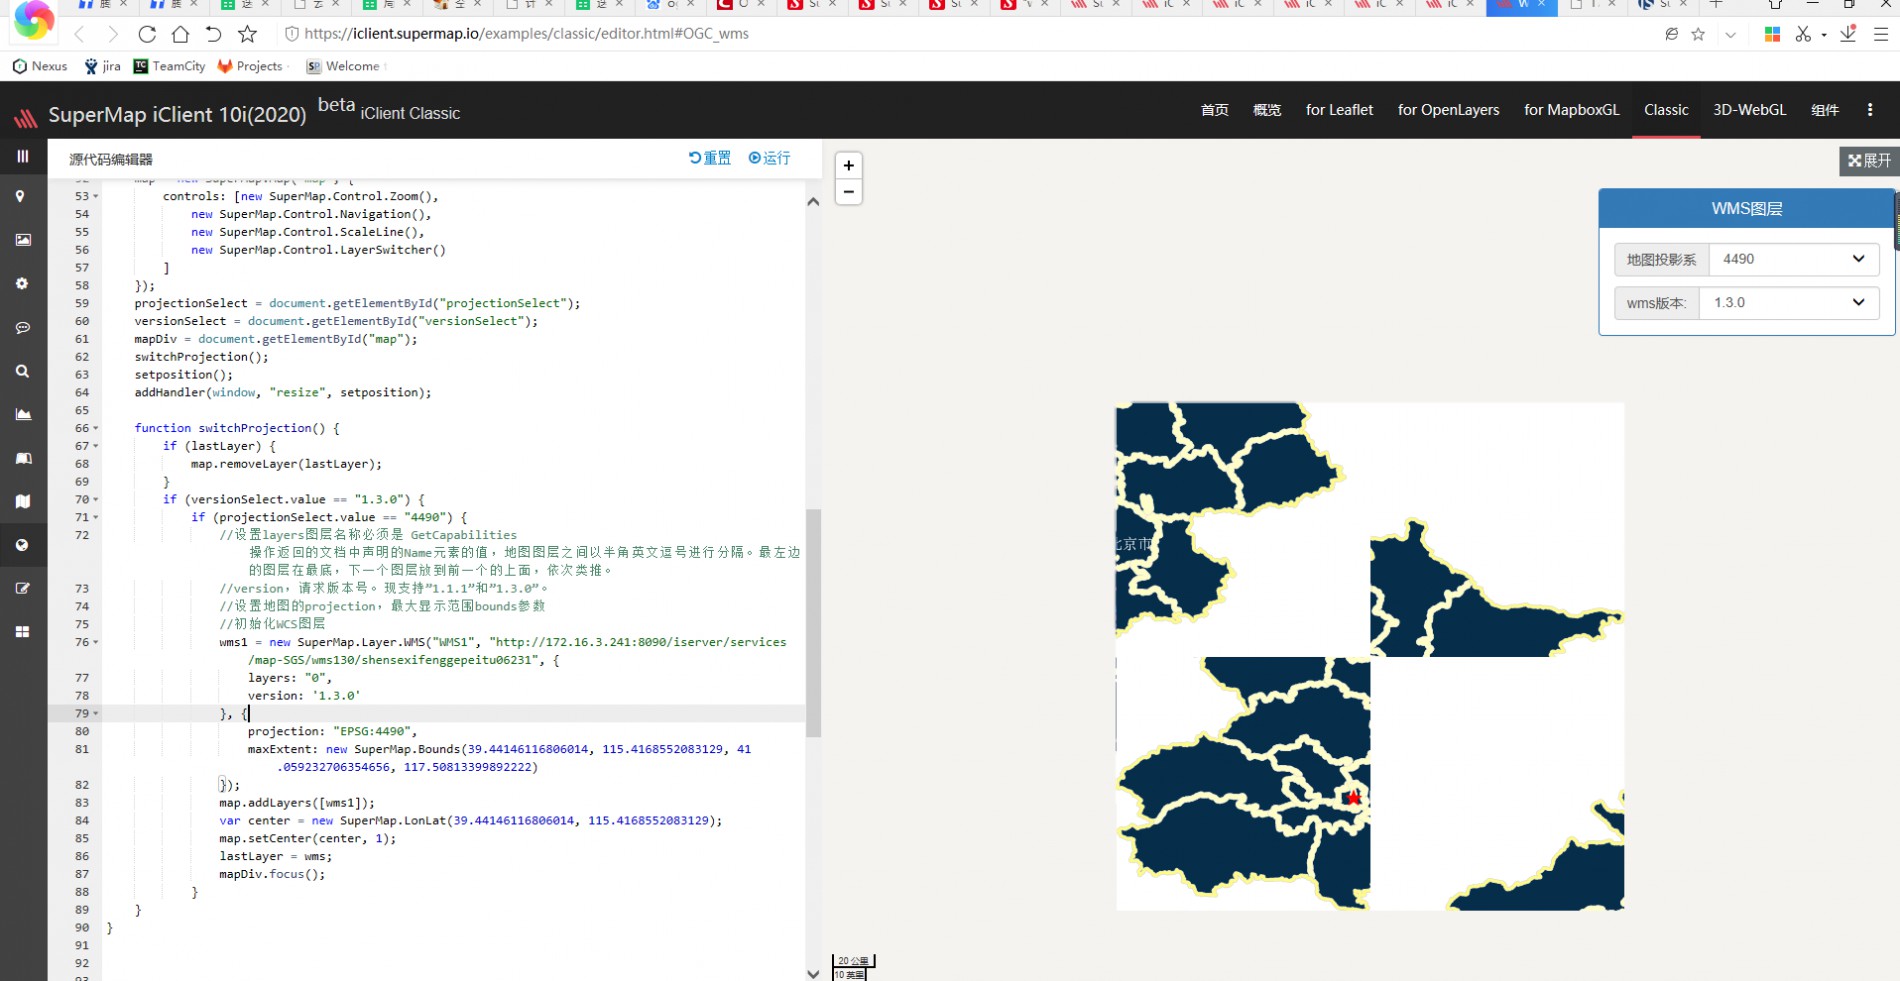This screenshot has width=1900, height=981.
Task: Open the jira bookmark
Action: pyautogui.click(x=102, y=66)
